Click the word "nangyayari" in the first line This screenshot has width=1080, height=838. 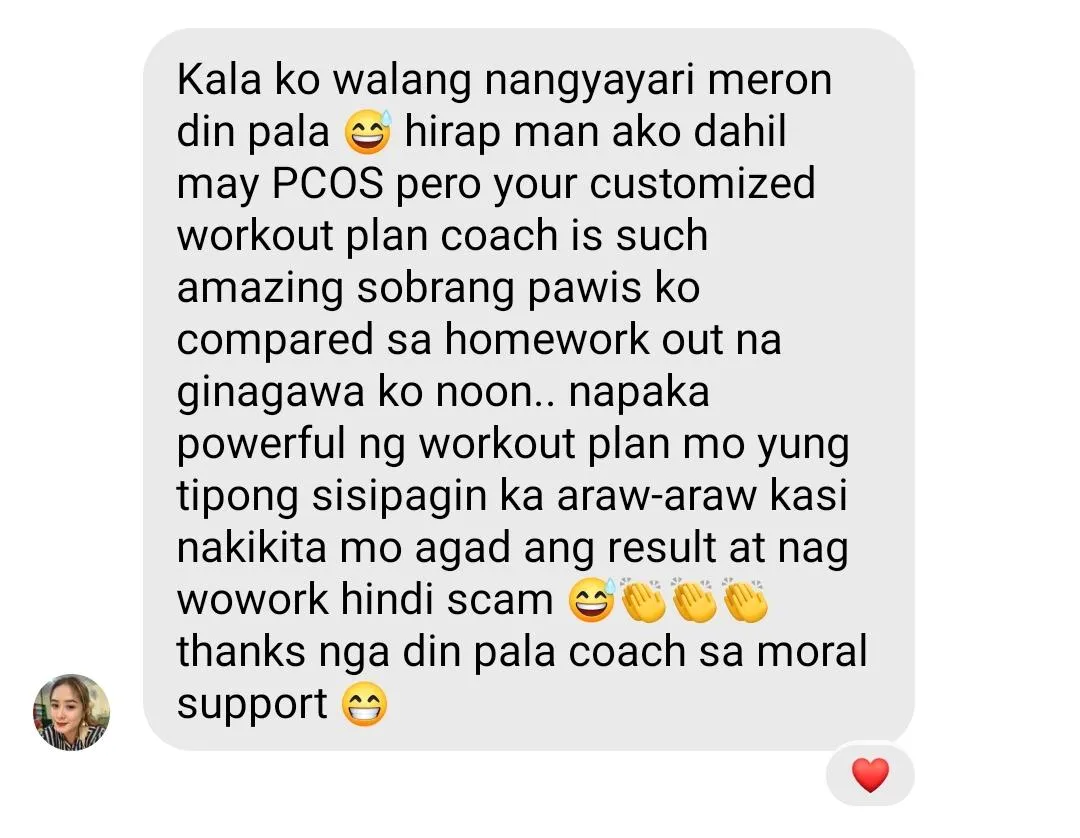click(589, 81)
